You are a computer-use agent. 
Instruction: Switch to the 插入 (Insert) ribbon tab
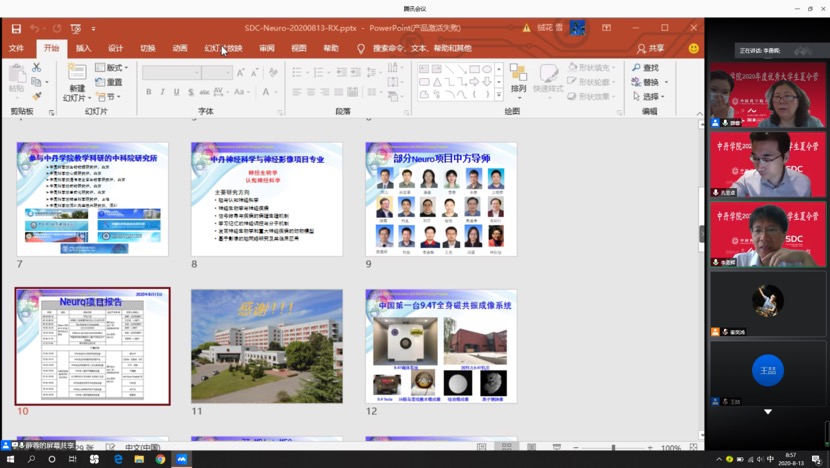tap(83, 48)
